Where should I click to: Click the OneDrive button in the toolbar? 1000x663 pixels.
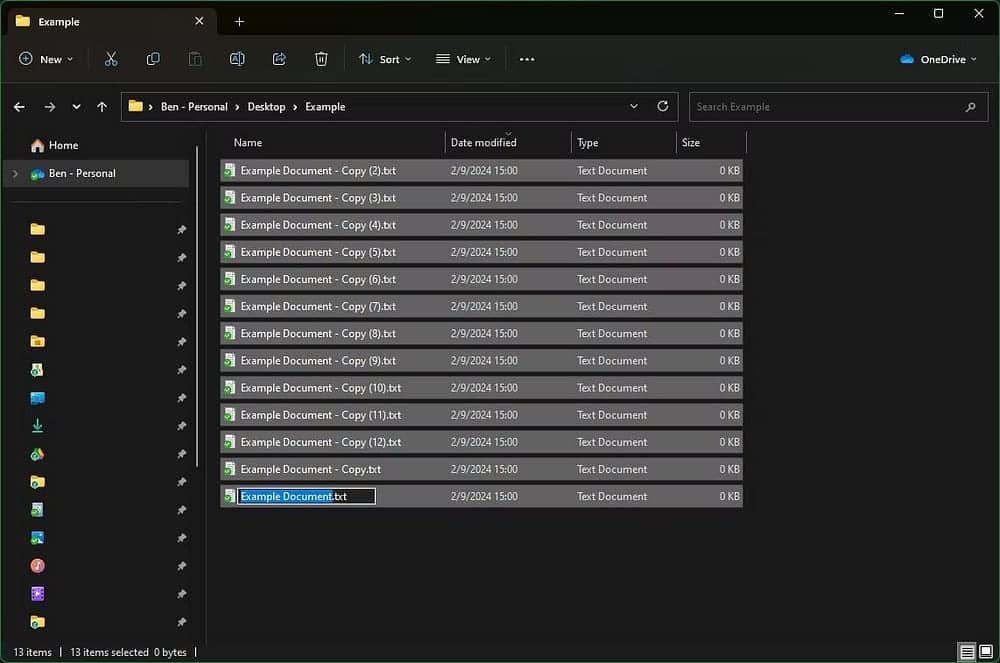tap(936, 59)
